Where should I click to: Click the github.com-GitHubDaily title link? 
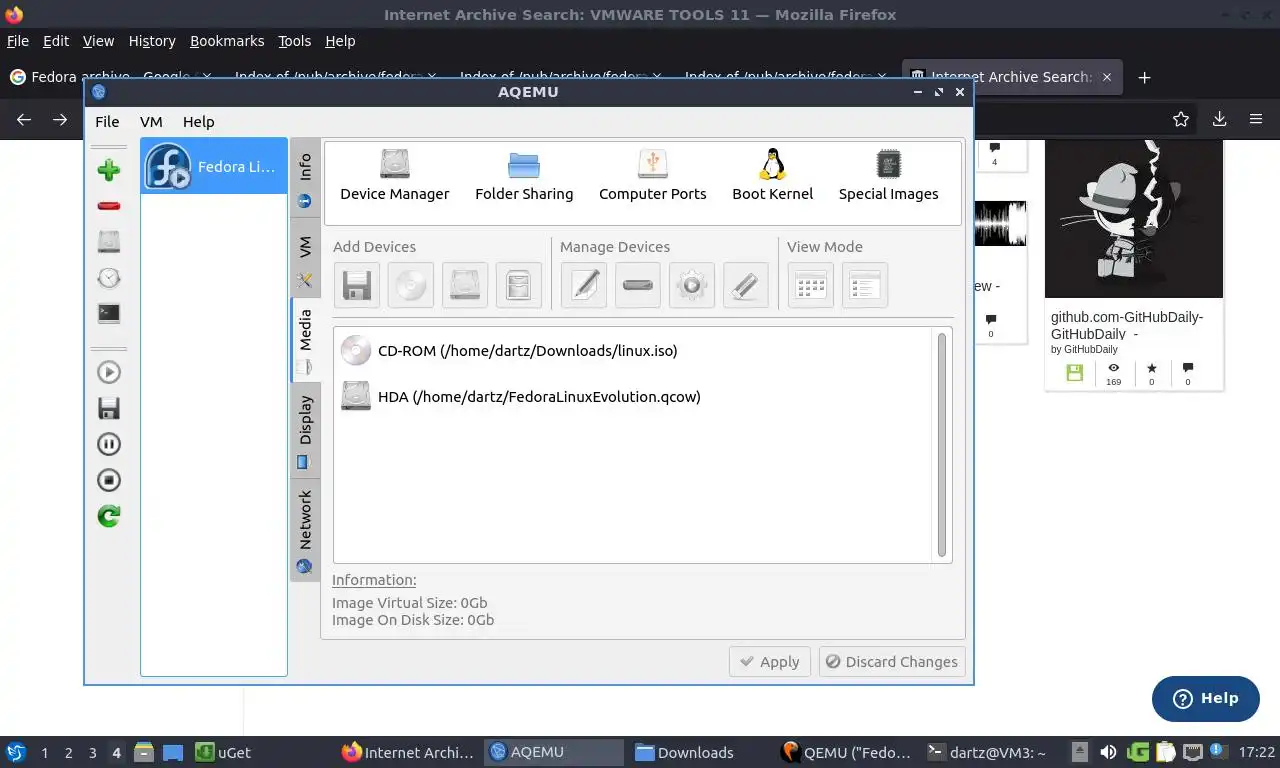tap(1127, 325)
